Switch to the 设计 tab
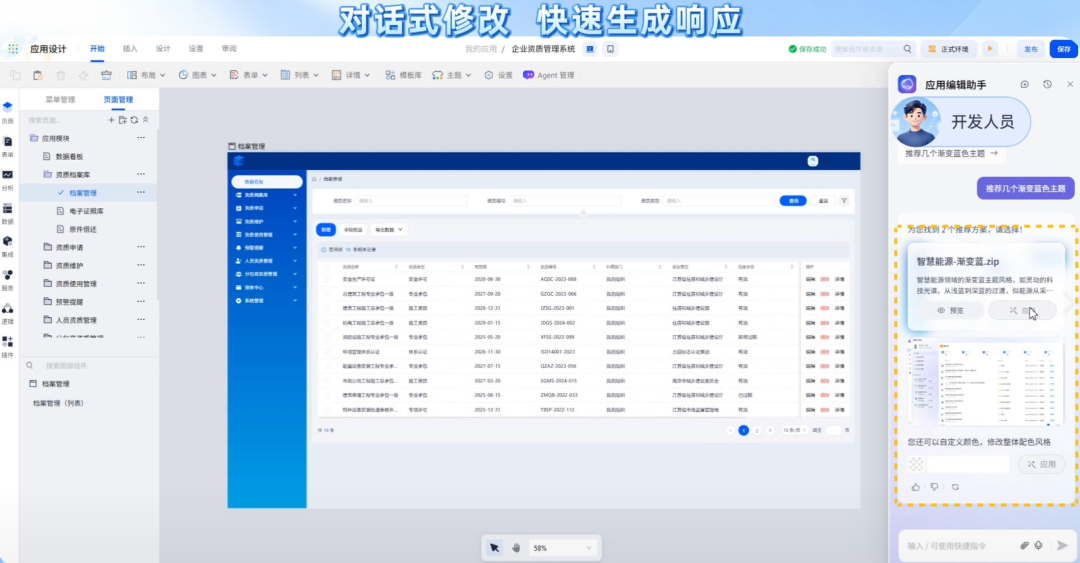Image resolution: width=1080 pixels, height=563 pixels. tap(163, 49)
